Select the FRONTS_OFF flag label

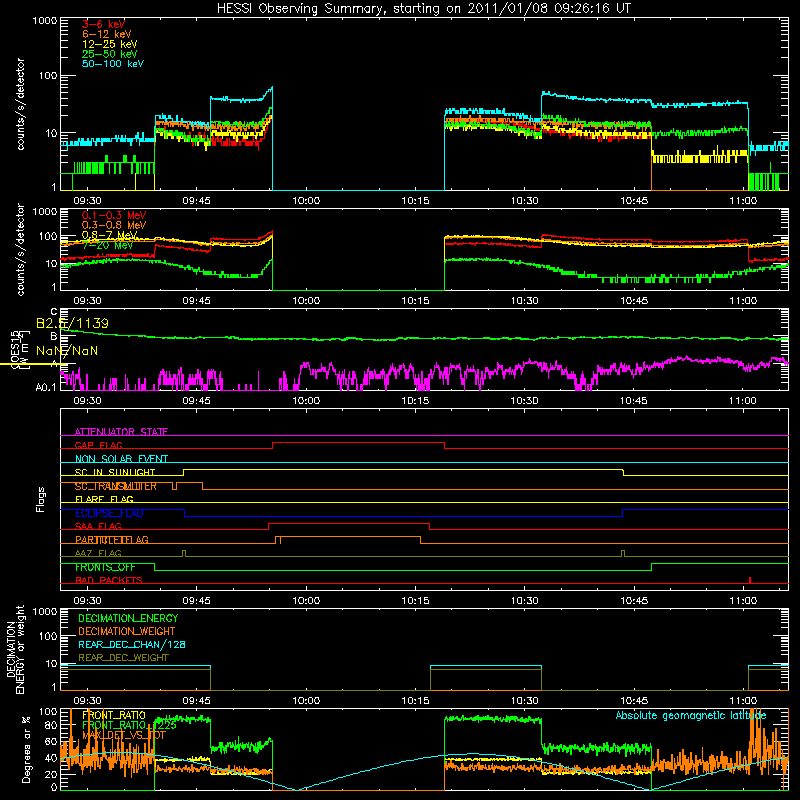tap(105, 567)
